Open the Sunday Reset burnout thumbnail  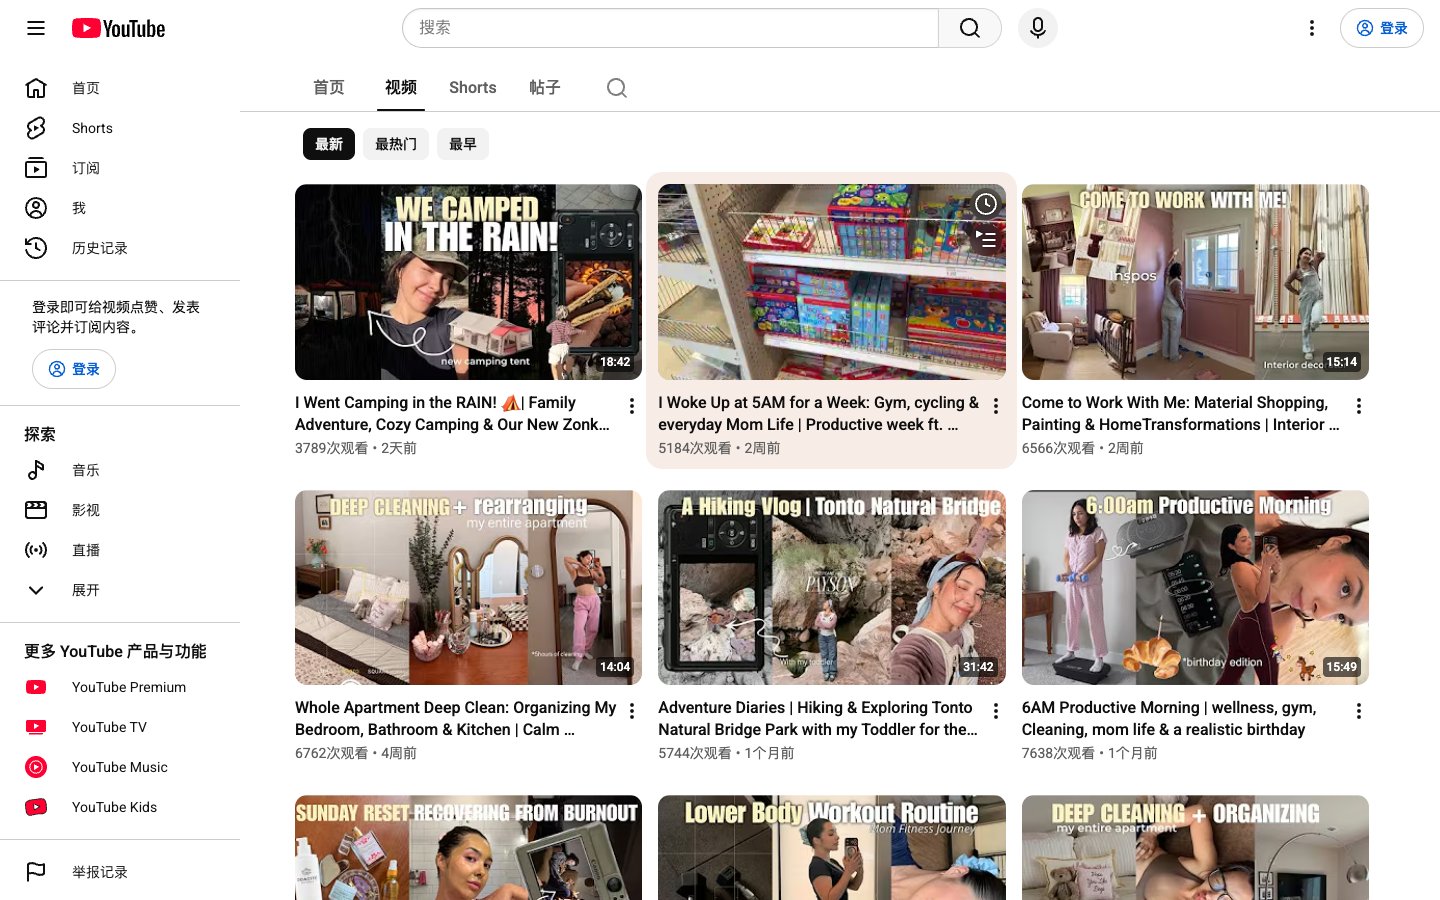pyautogui.click(x=468, y=847)
